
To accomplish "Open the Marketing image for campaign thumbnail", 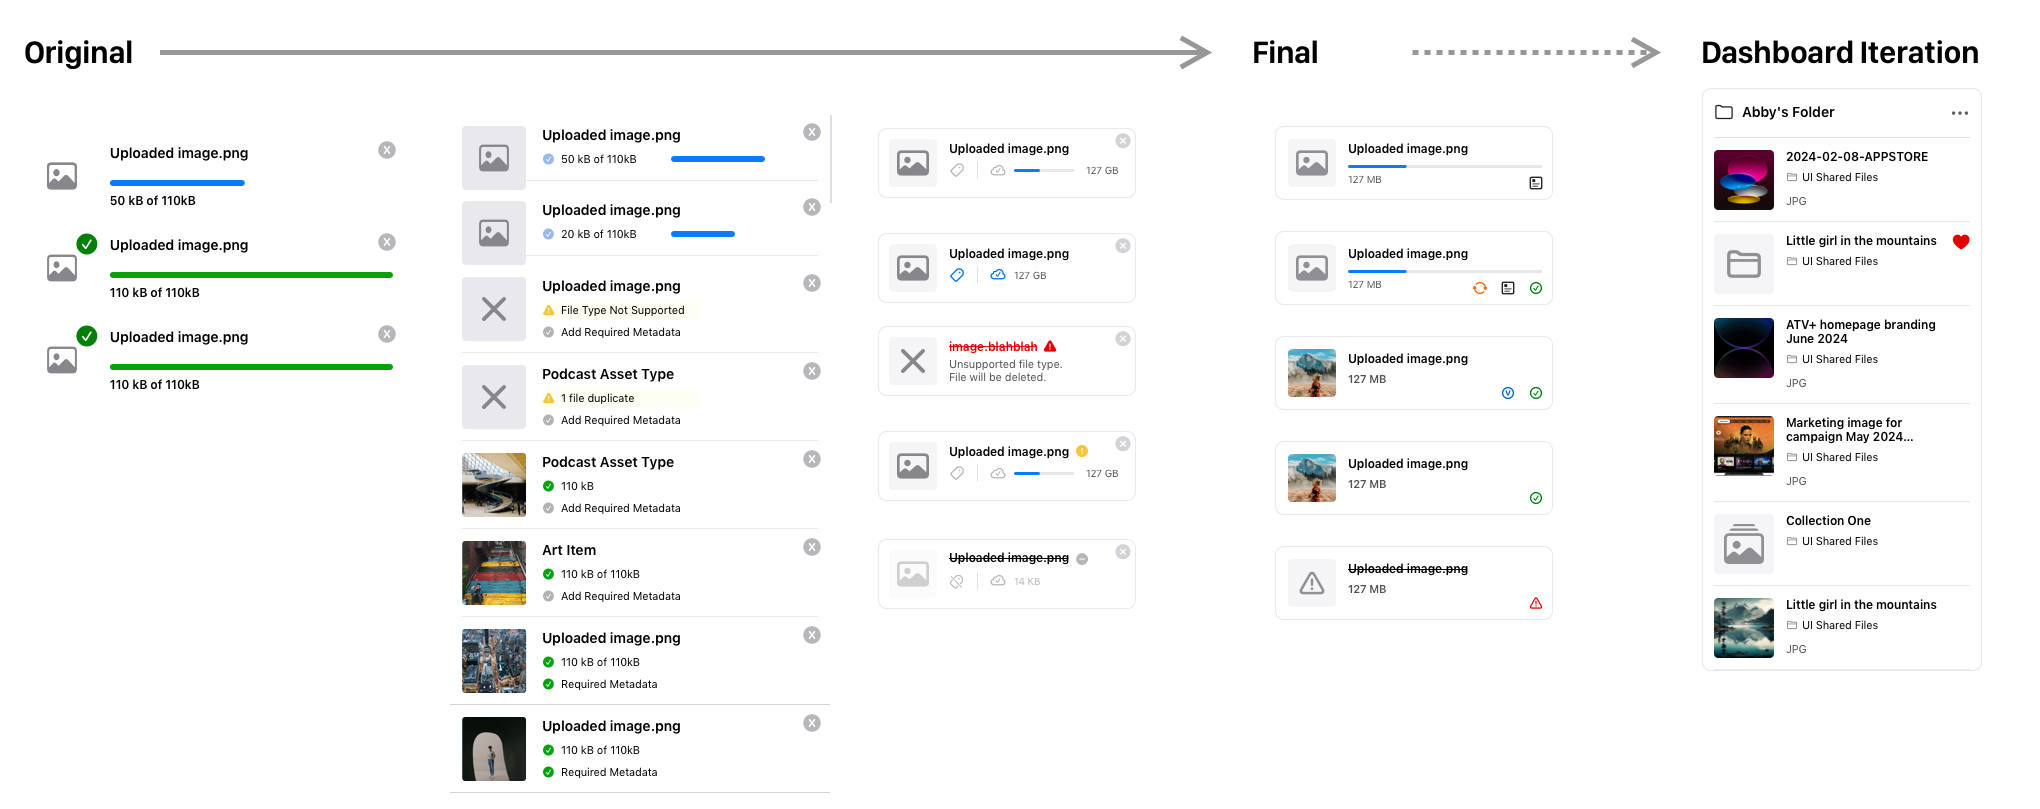I will (1743, 446).
